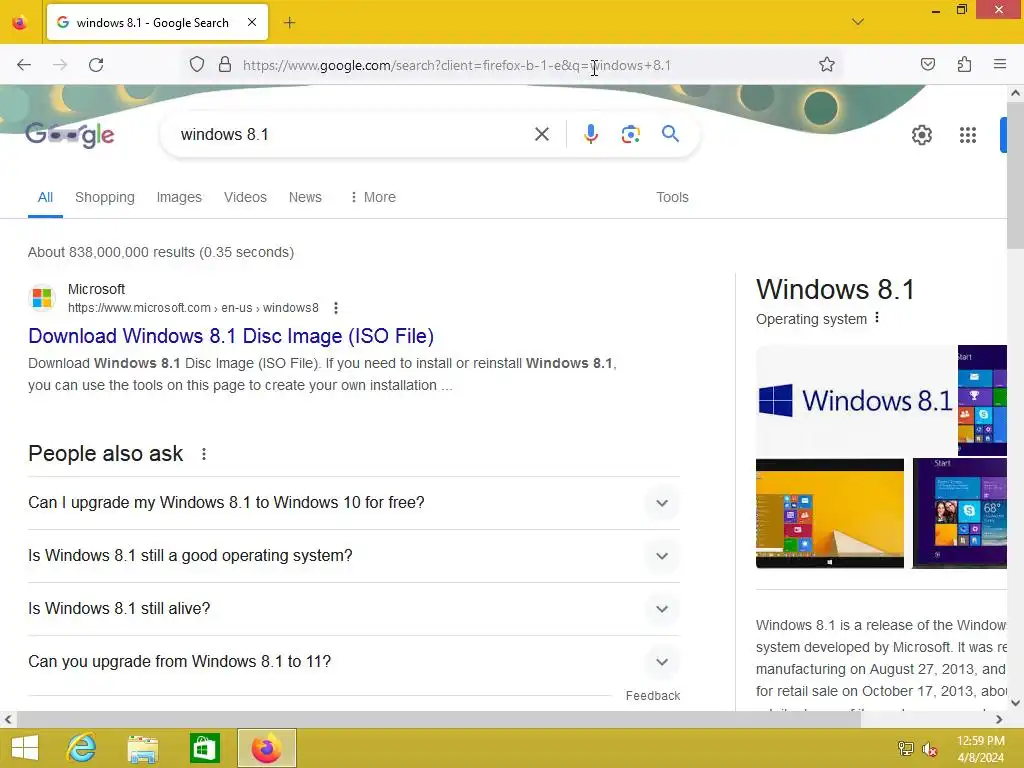Reload the current page
Screen dimensions: 1024x768
click(x=96, y=65)
